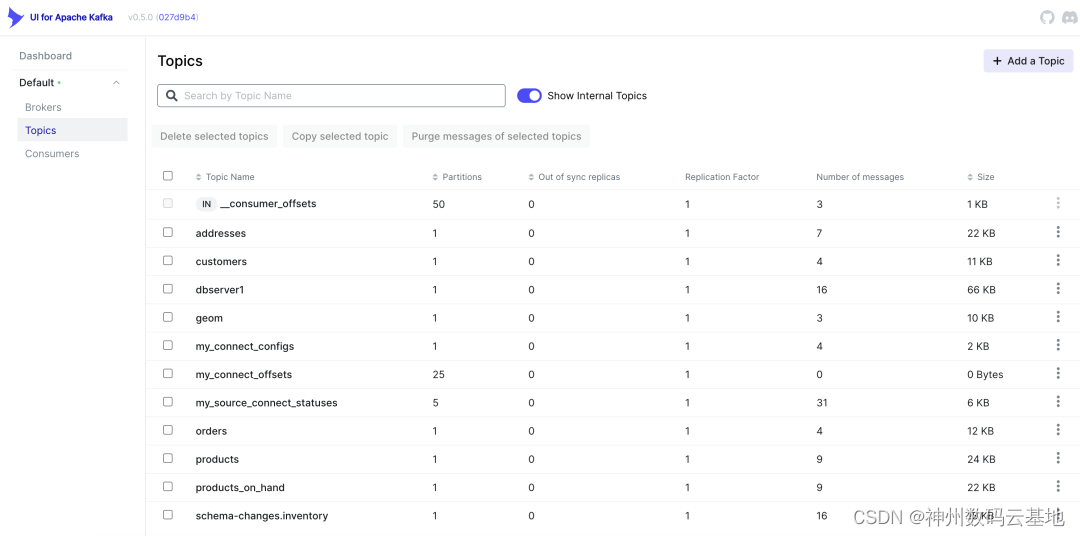Open the GitHub icon link
Viewport: 1080px width, 536px height.
[x=1047, y=17]
